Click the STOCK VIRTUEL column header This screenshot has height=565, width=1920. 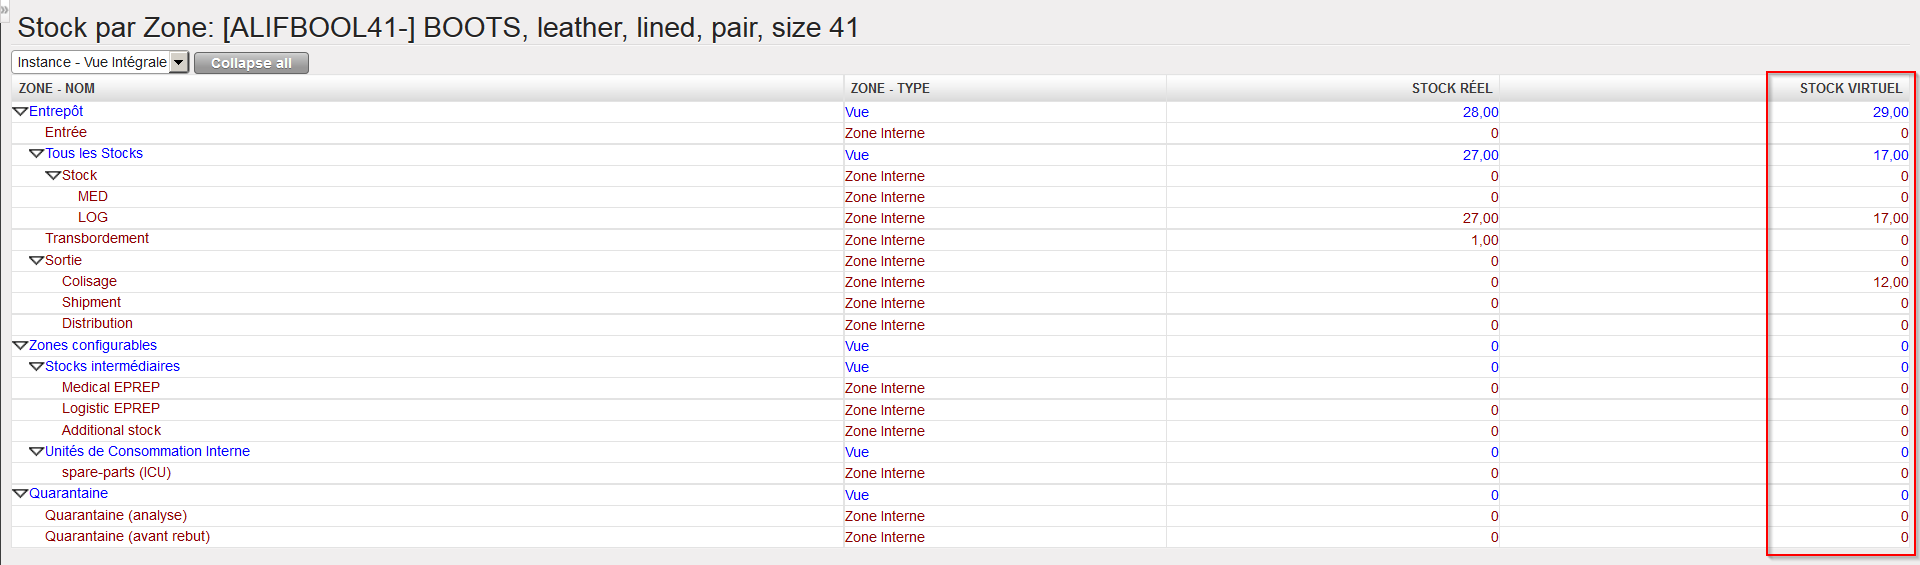click(1850, 89)
